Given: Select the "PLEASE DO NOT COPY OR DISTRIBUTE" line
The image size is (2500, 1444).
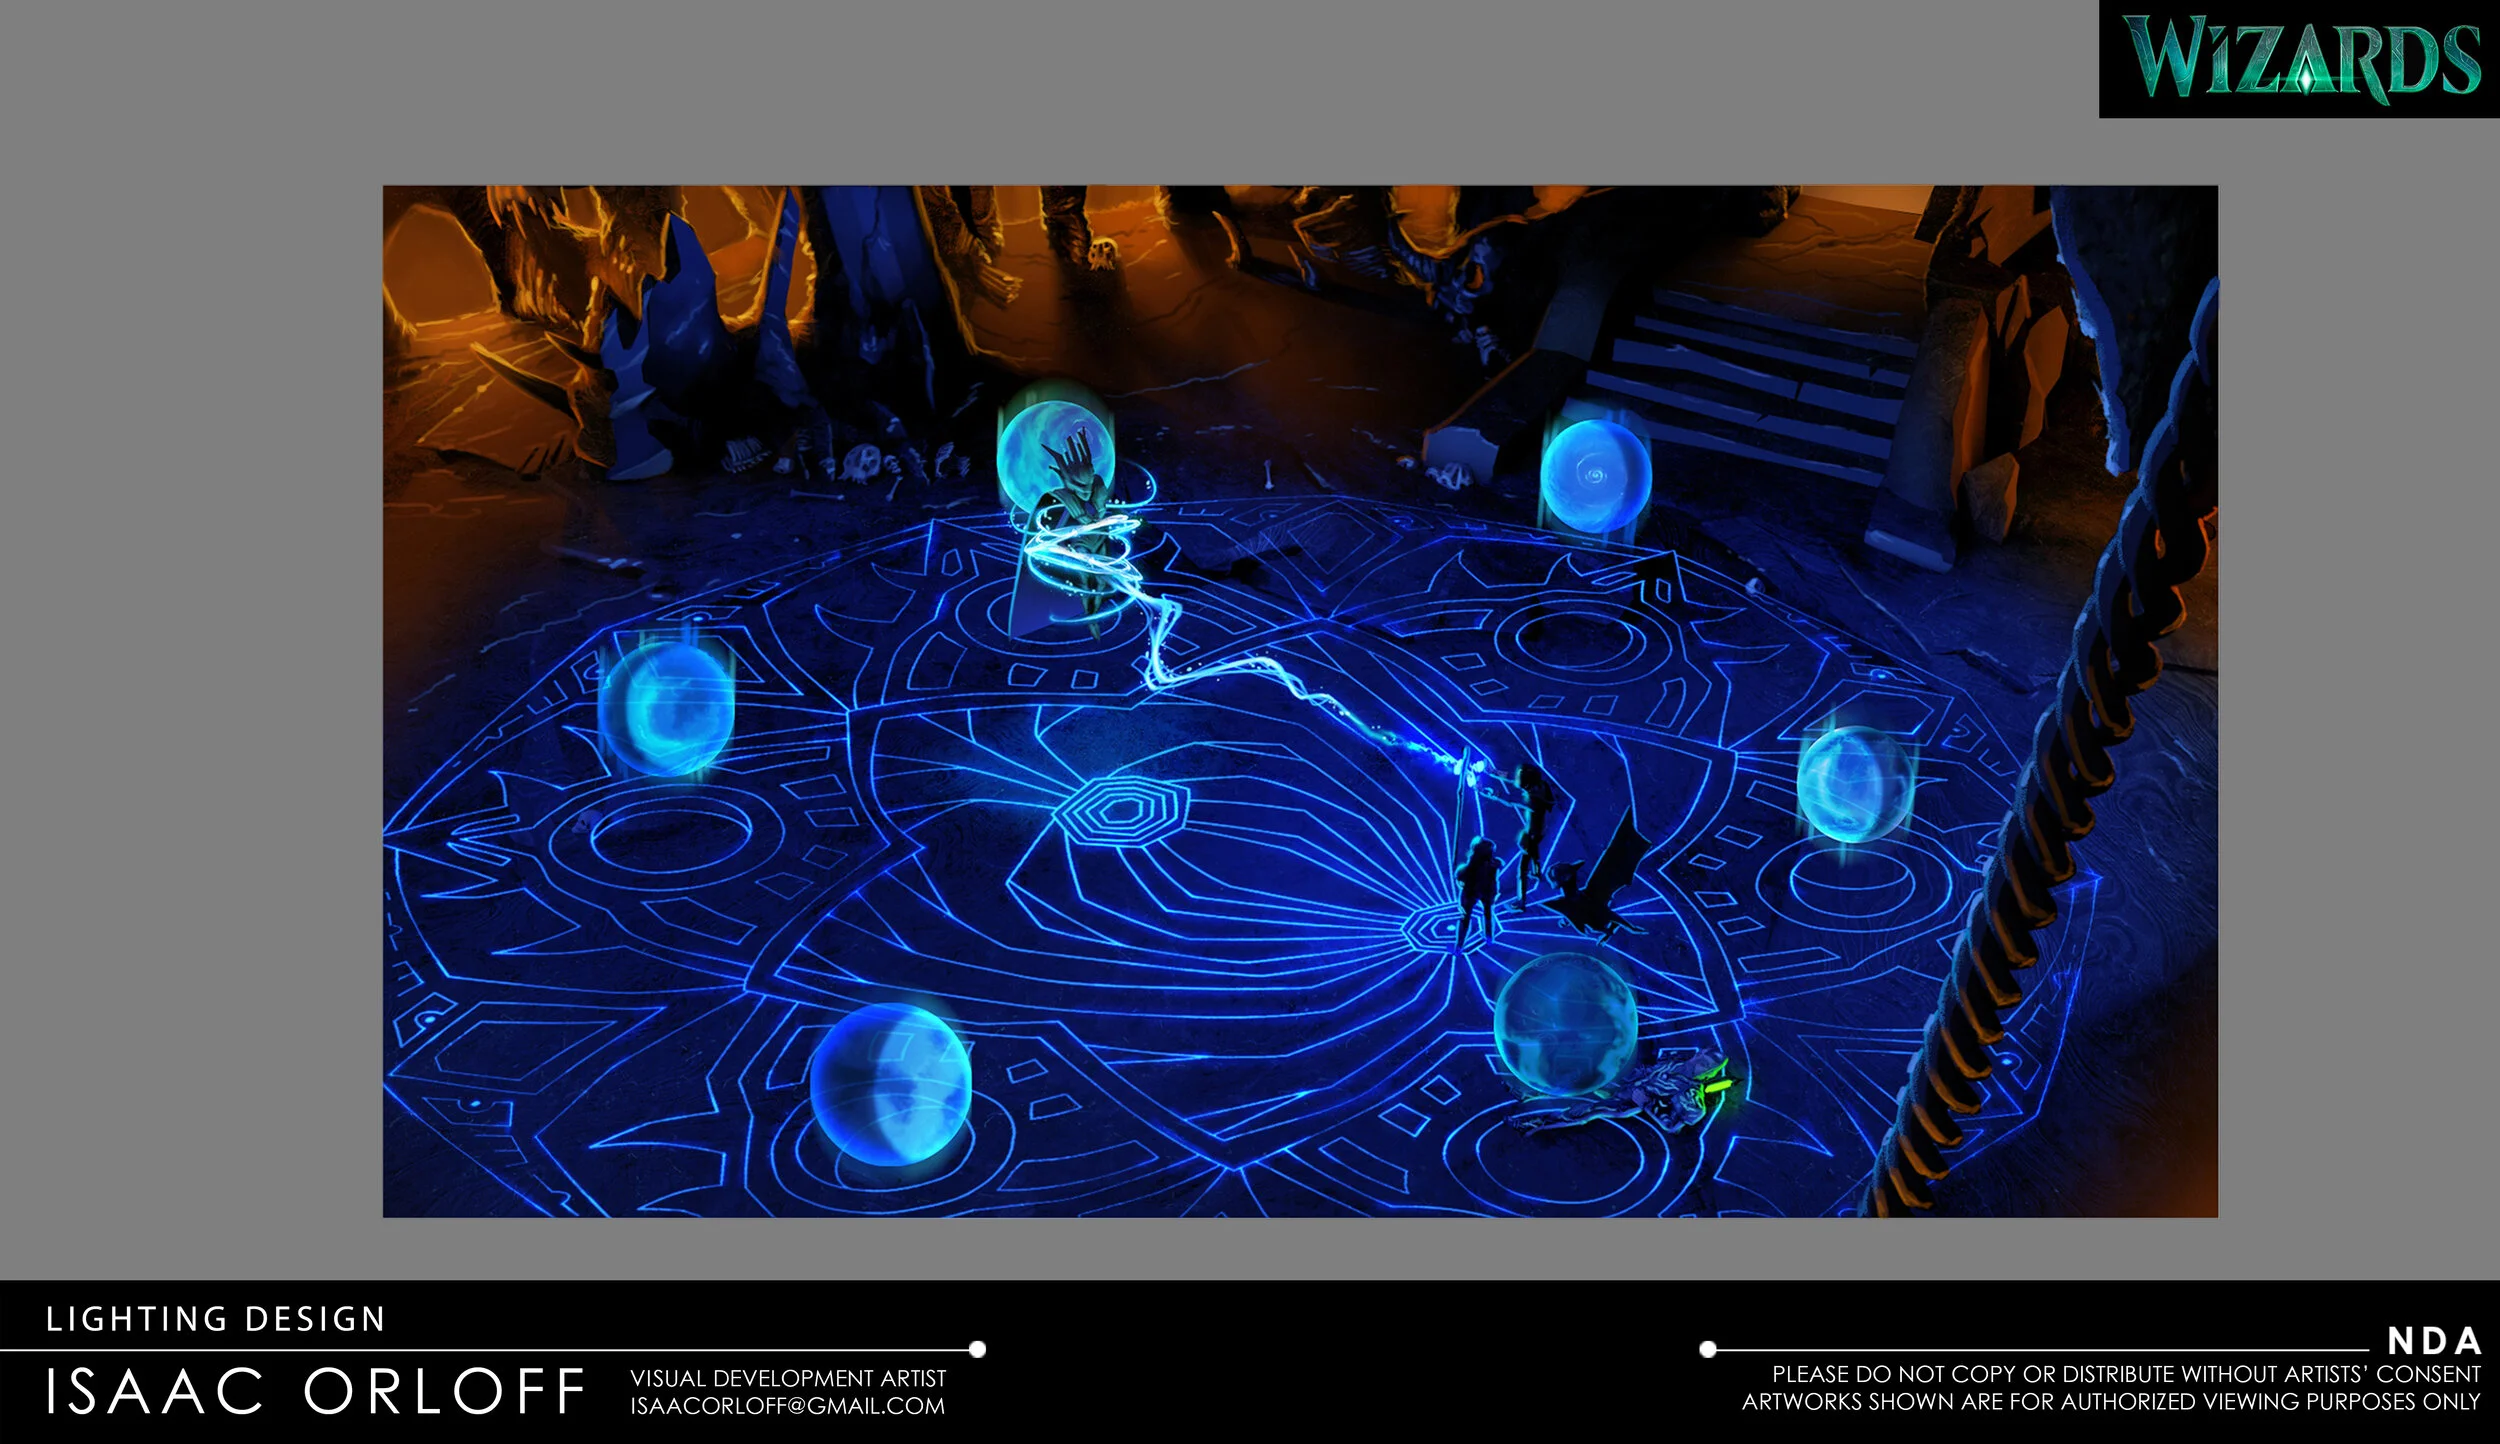Looking at the screenshot, I should coord(2127,1374).
